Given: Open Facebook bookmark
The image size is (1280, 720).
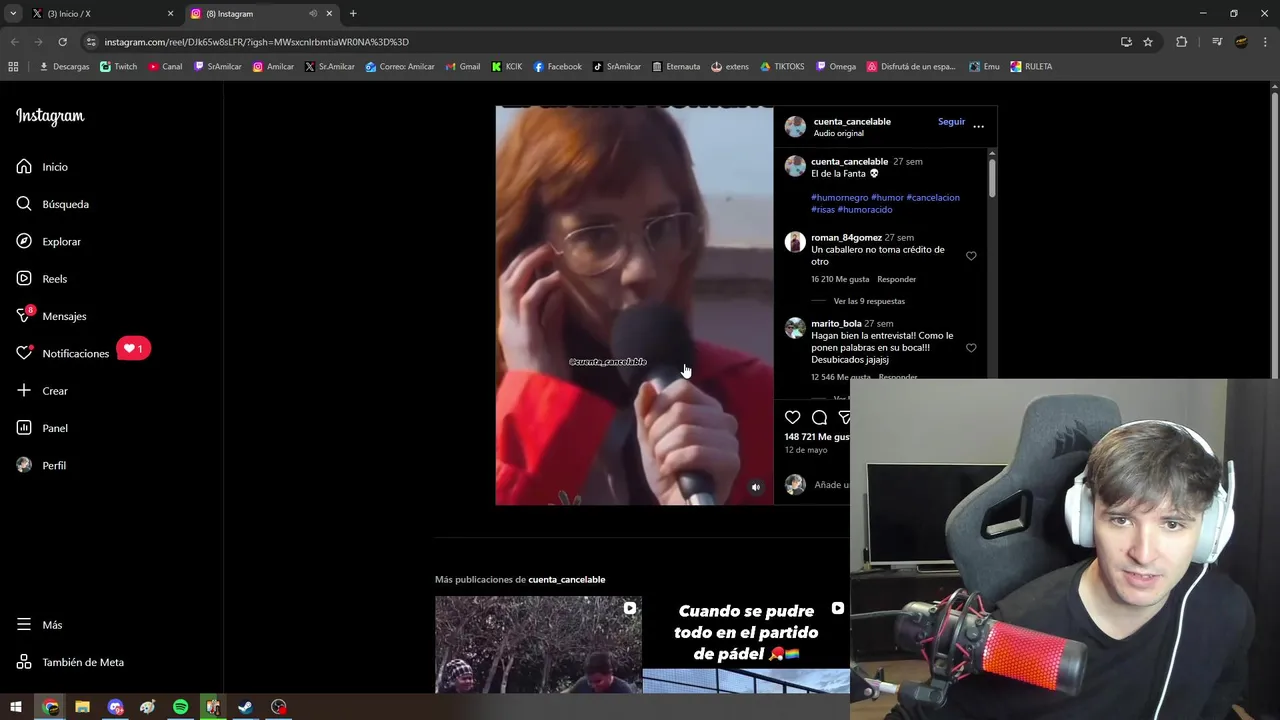Looking at the screenshot, I should 557,67.
